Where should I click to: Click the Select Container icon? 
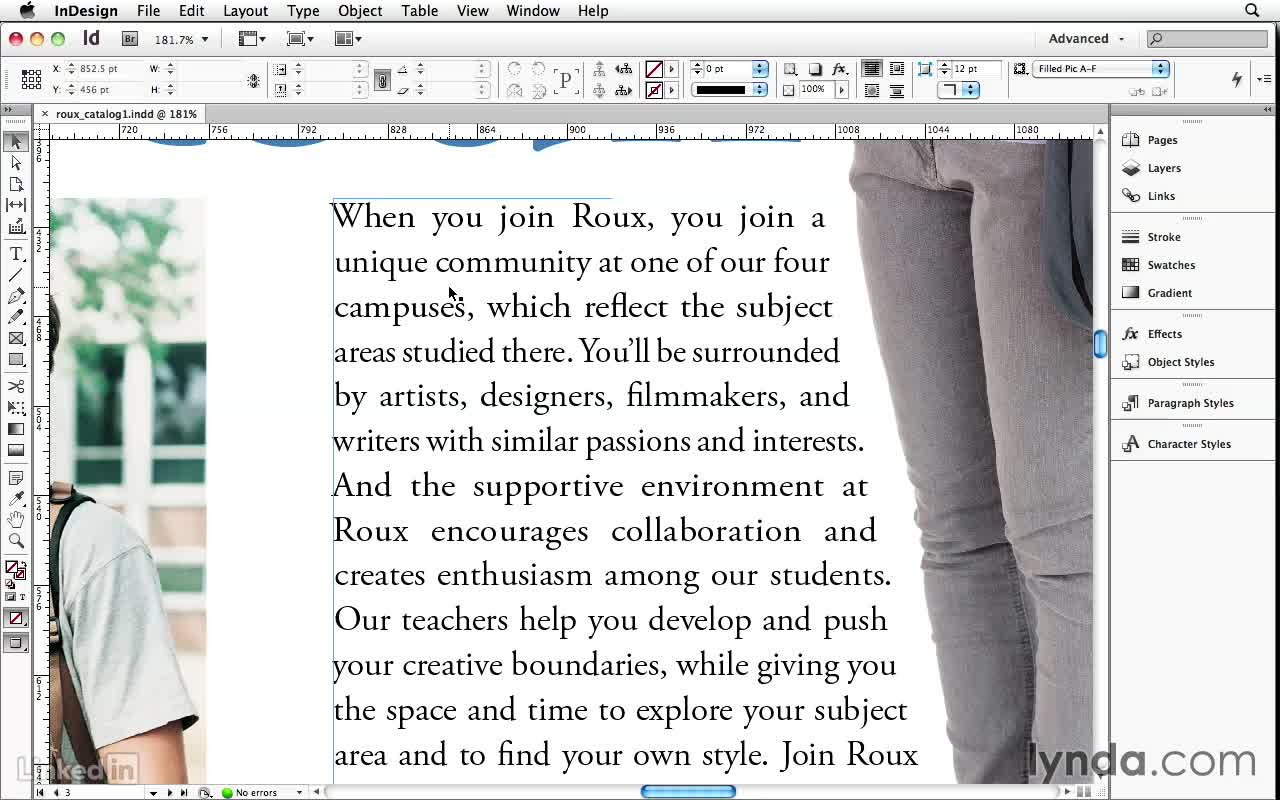click(x=599, y=69)
